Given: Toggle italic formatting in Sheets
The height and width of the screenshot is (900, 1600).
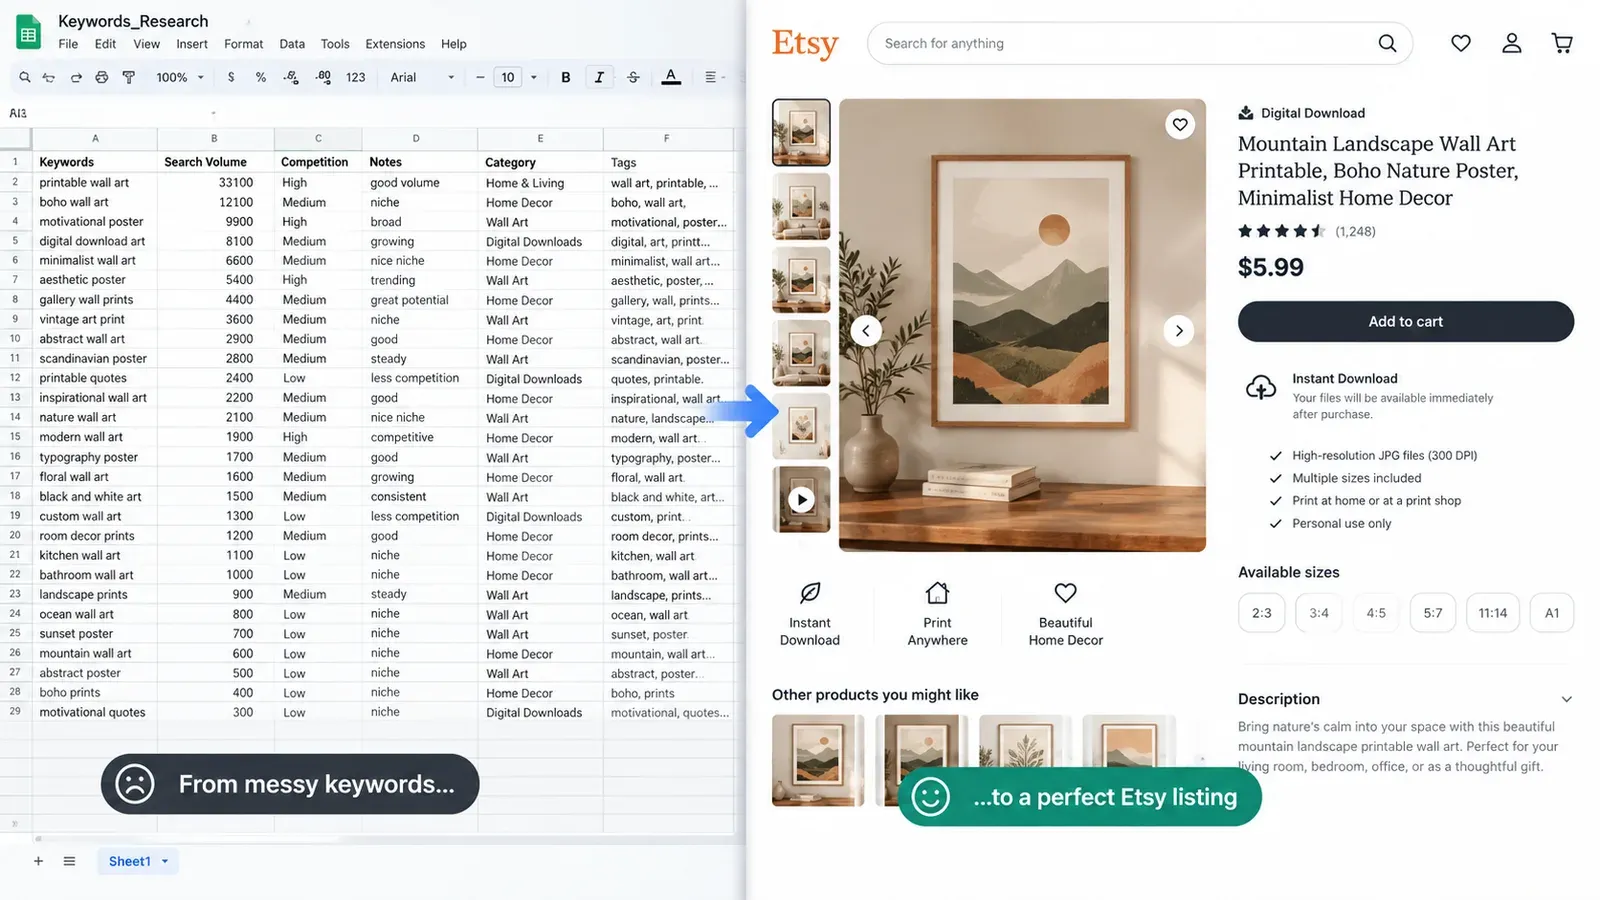Looking at the screenshot, I should pyautogui.click(x=599, y=77).
